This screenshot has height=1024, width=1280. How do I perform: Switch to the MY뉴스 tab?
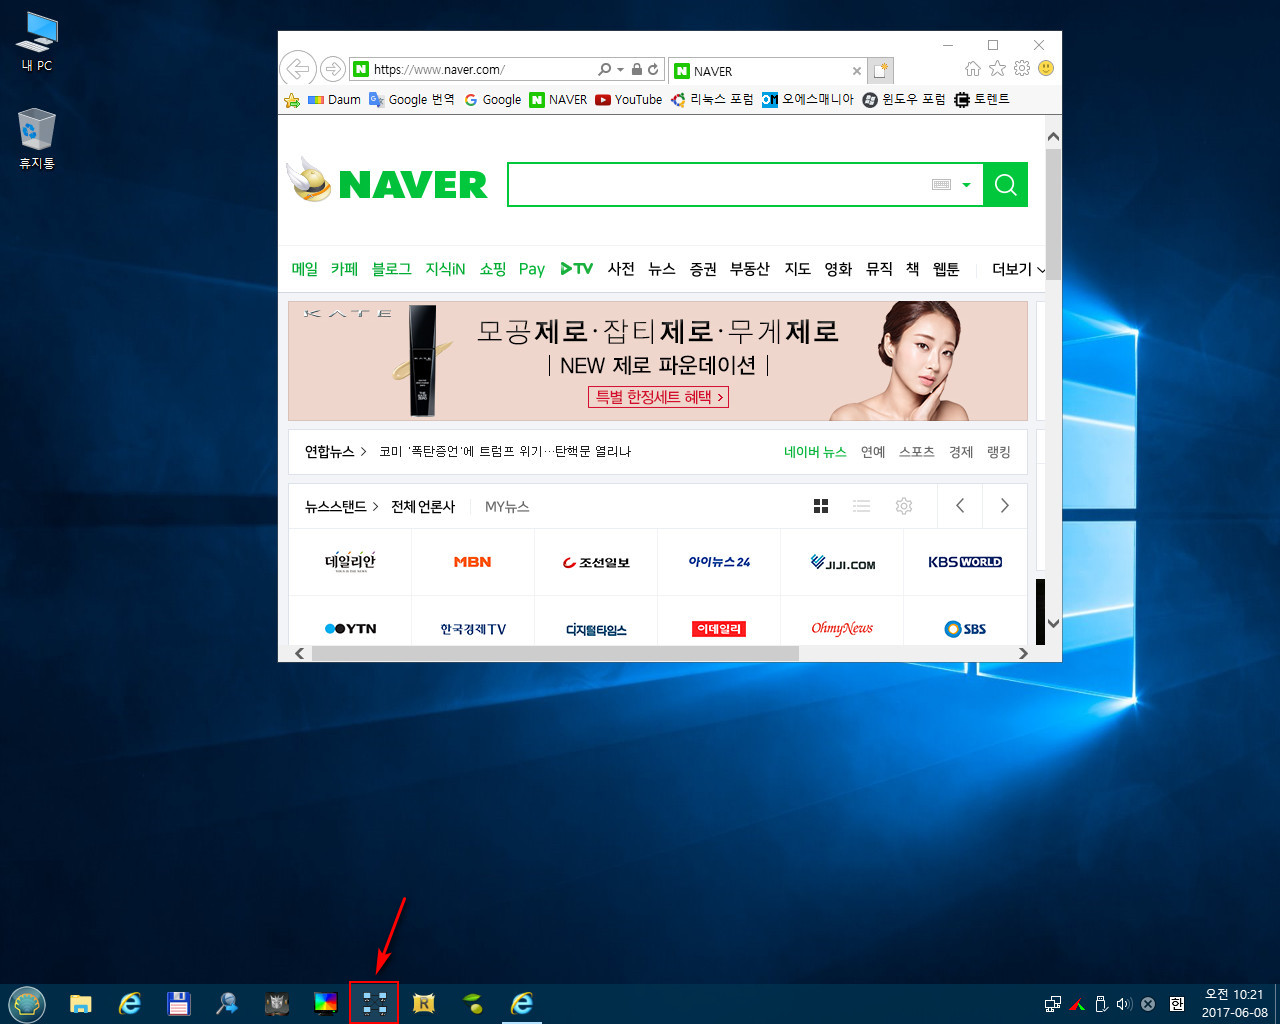(507, 507)
